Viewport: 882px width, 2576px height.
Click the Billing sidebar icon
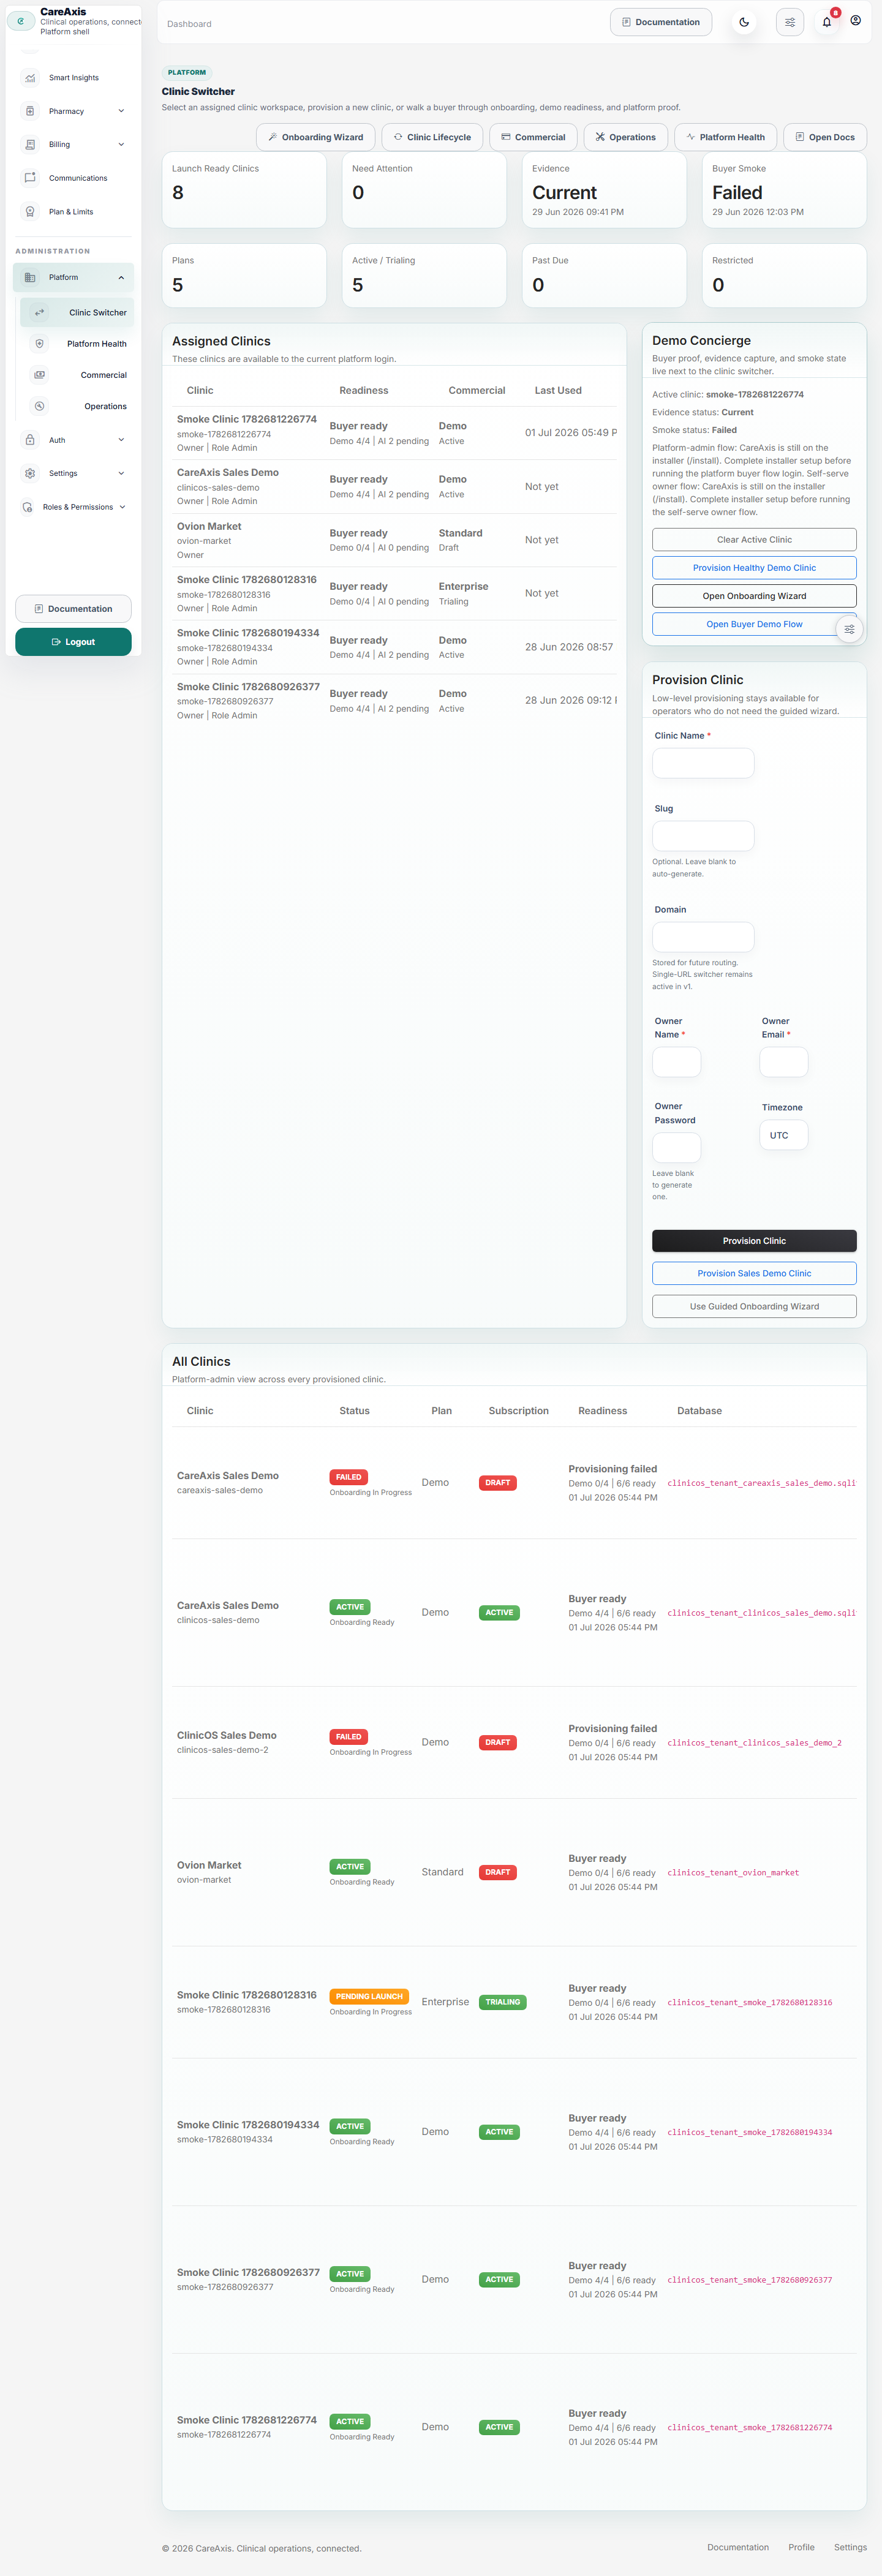[30, 145]
